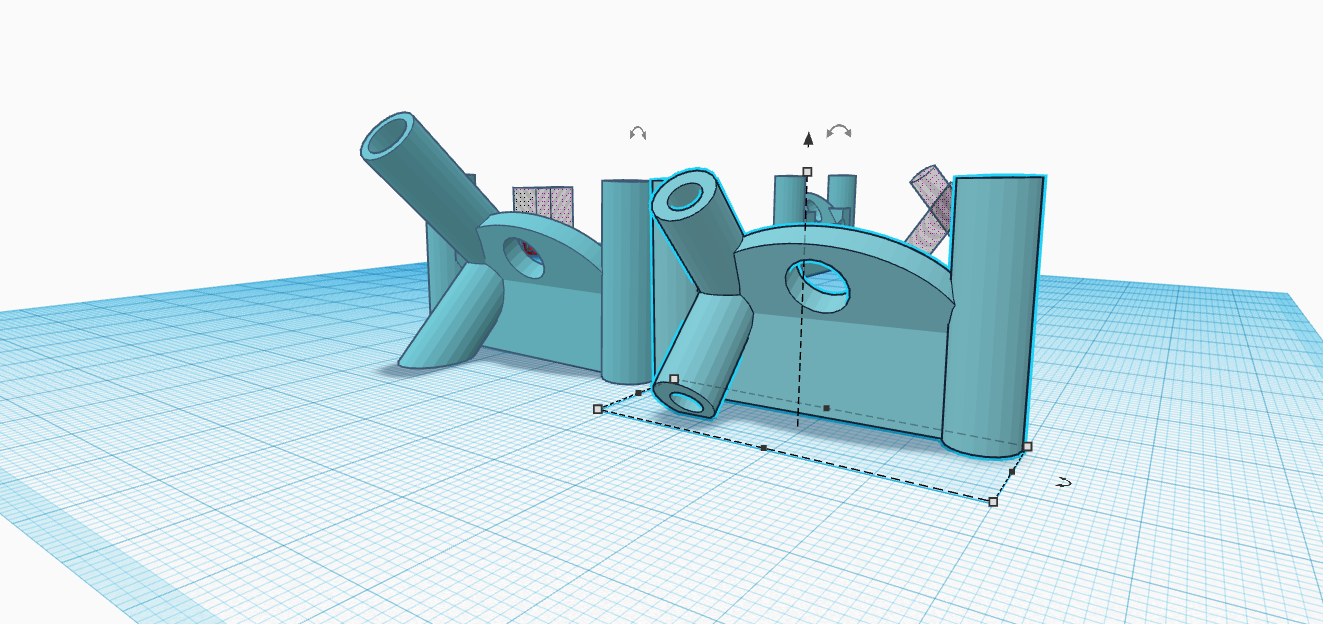Click the rotation arrow on the workplane grid
Viewport: 1323px width, 624px height.
click(1065, 483)
